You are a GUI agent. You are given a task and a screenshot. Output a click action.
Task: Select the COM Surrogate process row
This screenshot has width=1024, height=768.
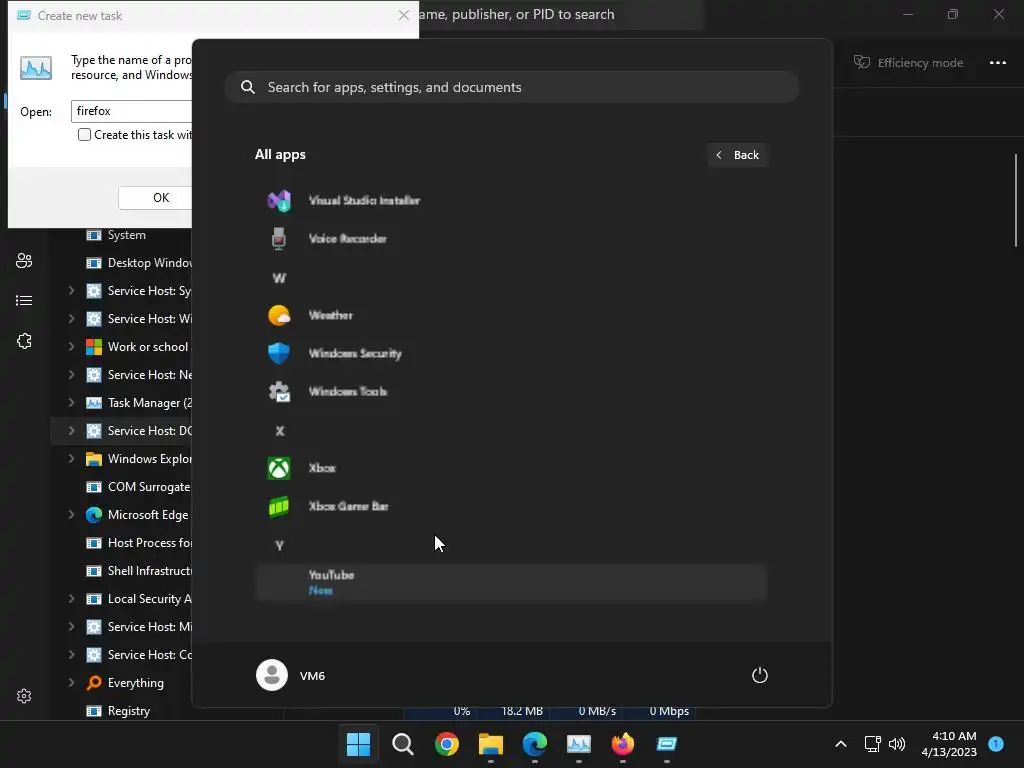[x=121, y=487]
